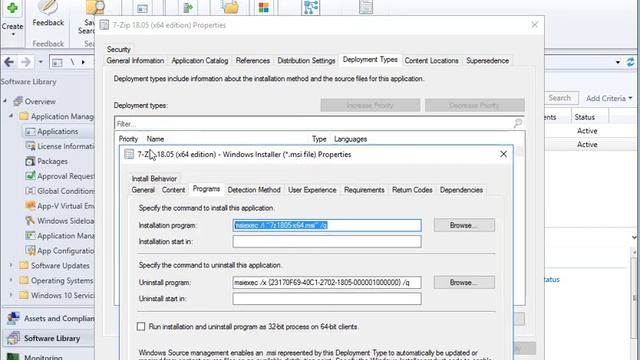Image resolution: width=640 pixels, height=360 pixels.
Task: Click the Overview node icon
Action: pyautogui.click(x=18, y=101)
